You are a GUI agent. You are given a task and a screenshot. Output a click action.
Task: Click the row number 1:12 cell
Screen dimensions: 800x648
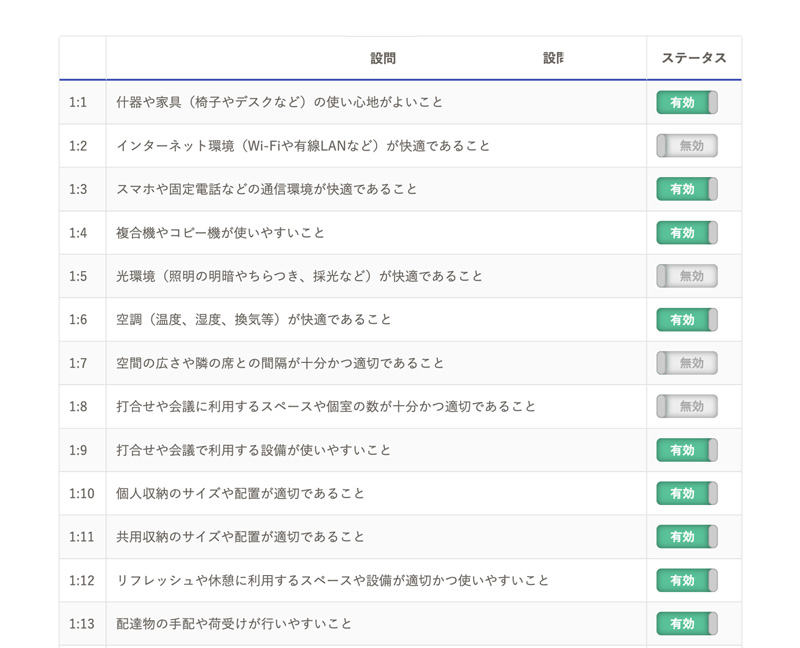pos(82,581)
